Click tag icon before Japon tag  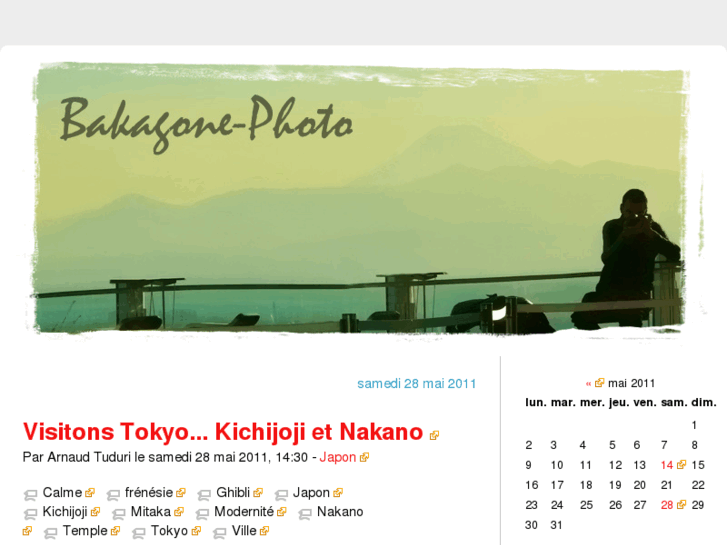click(x=281, y=495)
